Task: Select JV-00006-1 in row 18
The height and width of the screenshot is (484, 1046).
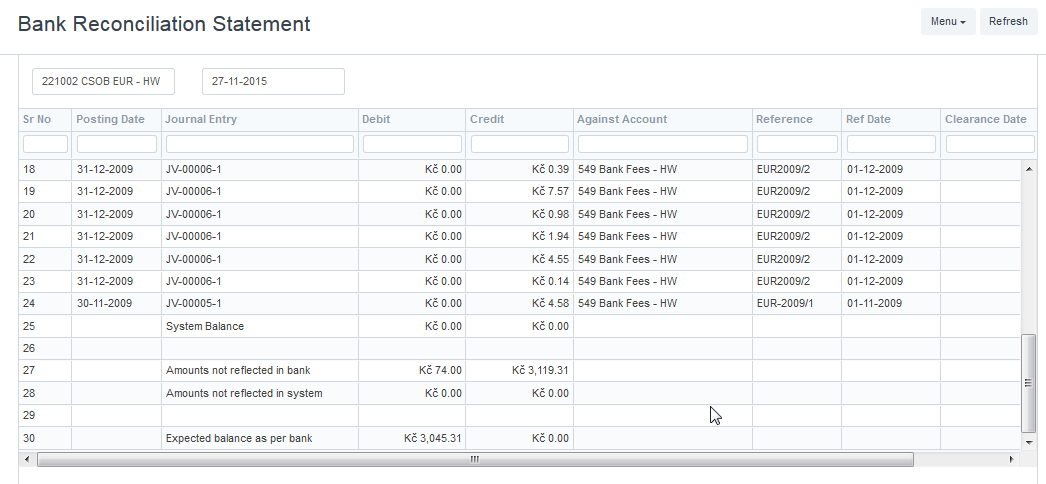Action: [259, 169]
